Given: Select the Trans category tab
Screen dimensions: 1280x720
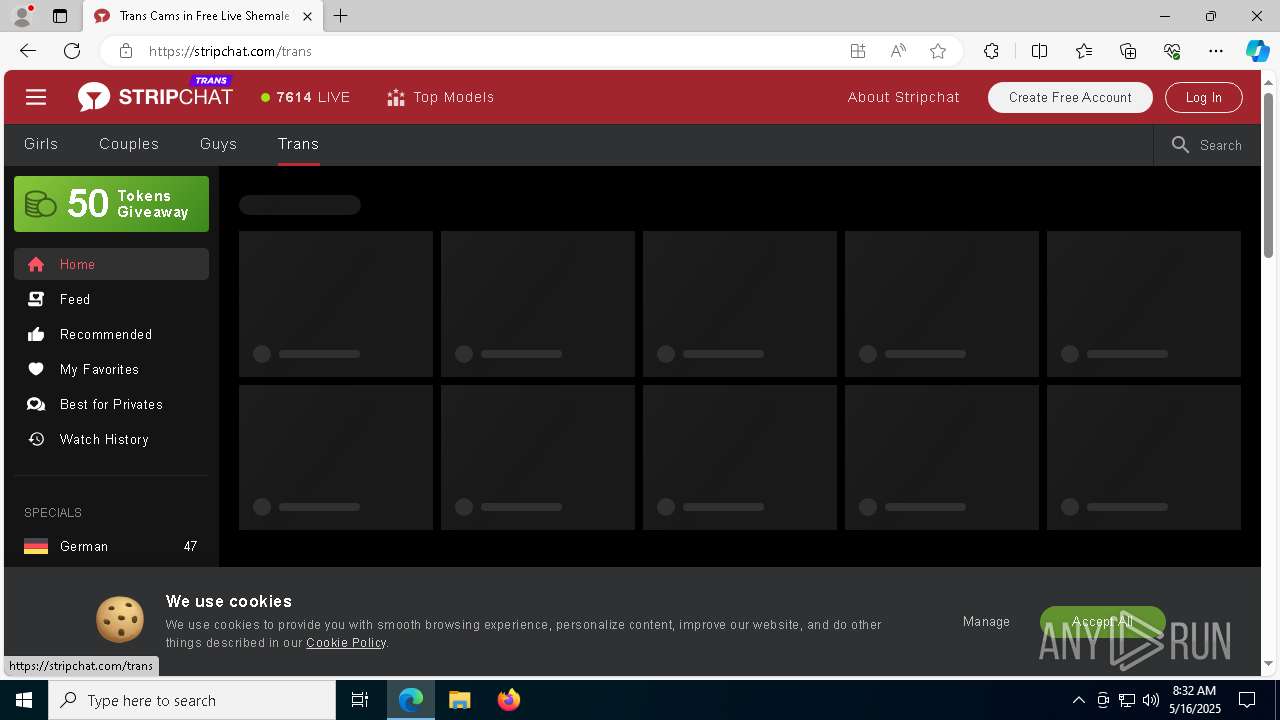Looking at the screenshot, I should [x=298, y=144].
